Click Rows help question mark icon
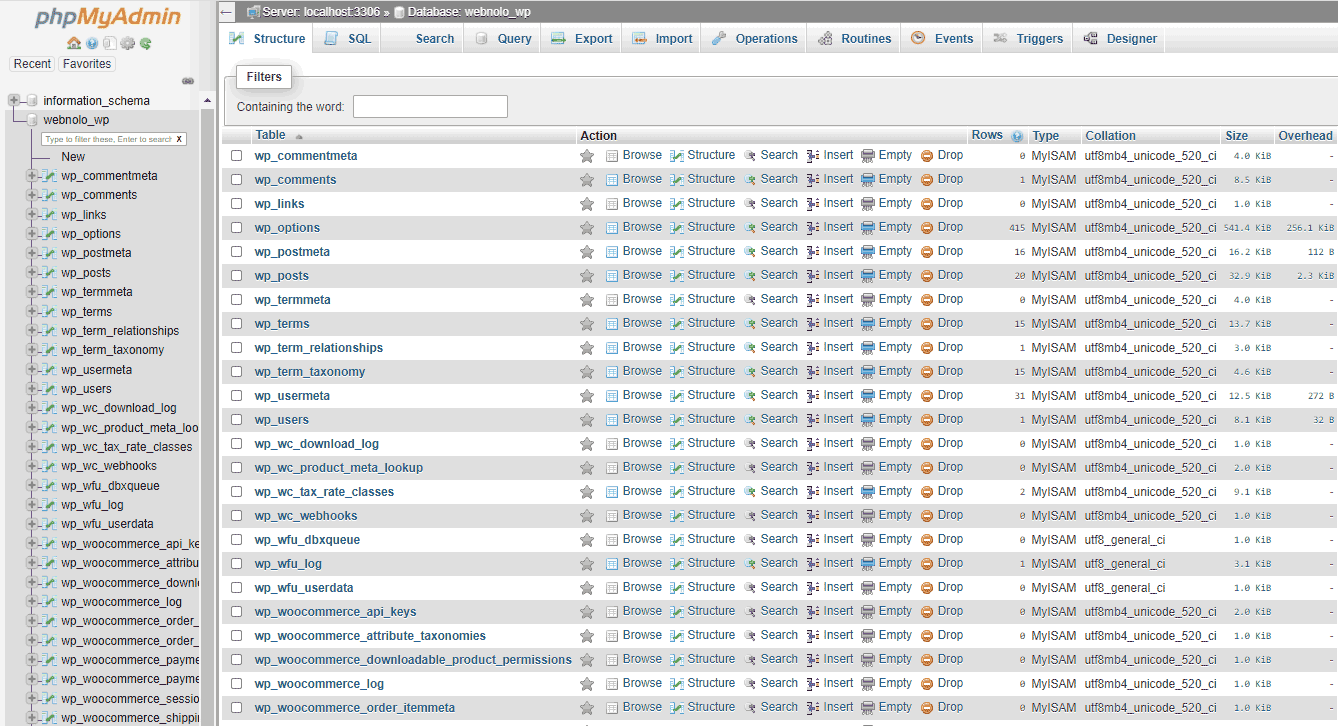This screenshot has width=1338, height=726. 1017,136
